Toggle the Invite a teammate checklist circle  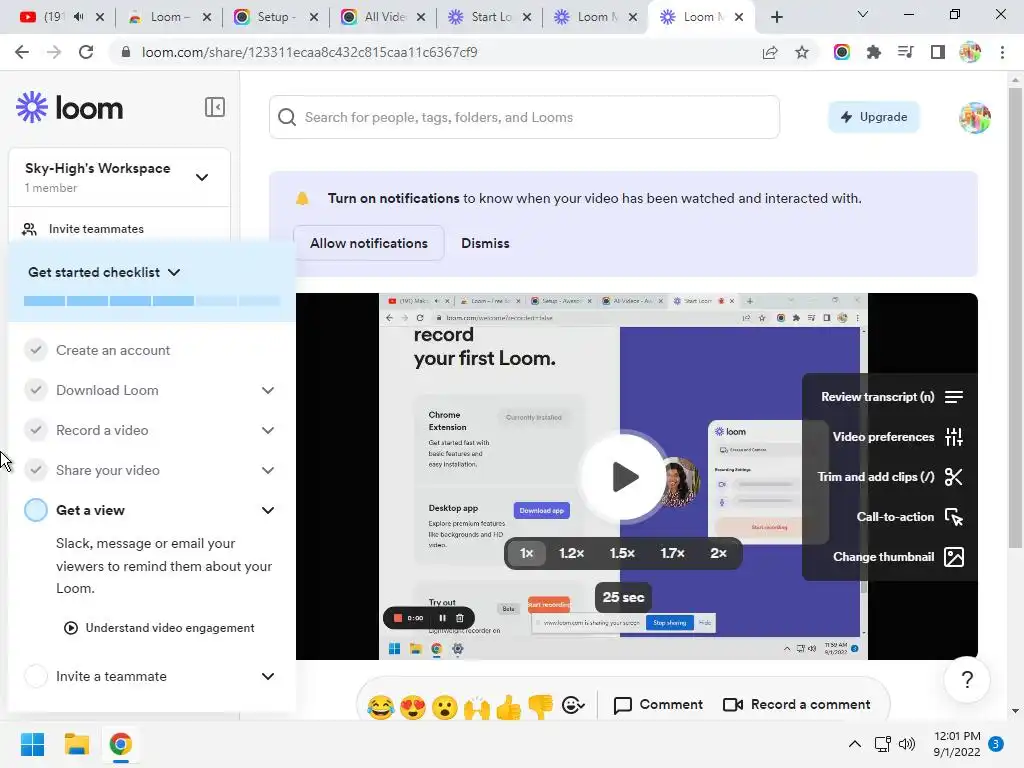tap(36, 676)
